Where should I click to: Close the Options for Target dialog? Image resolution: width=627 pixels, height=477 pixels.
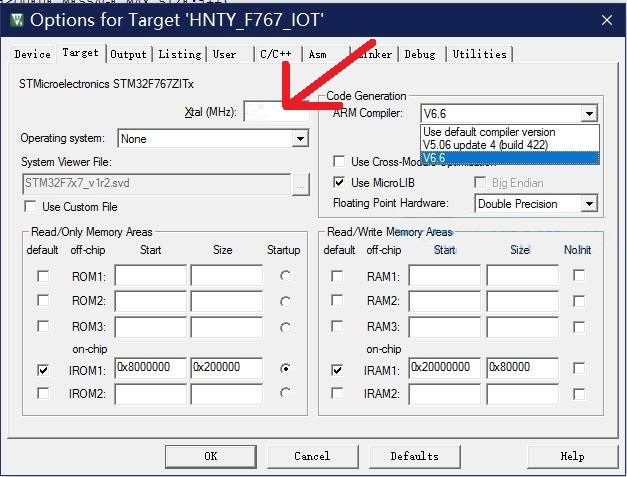(607, 20)
